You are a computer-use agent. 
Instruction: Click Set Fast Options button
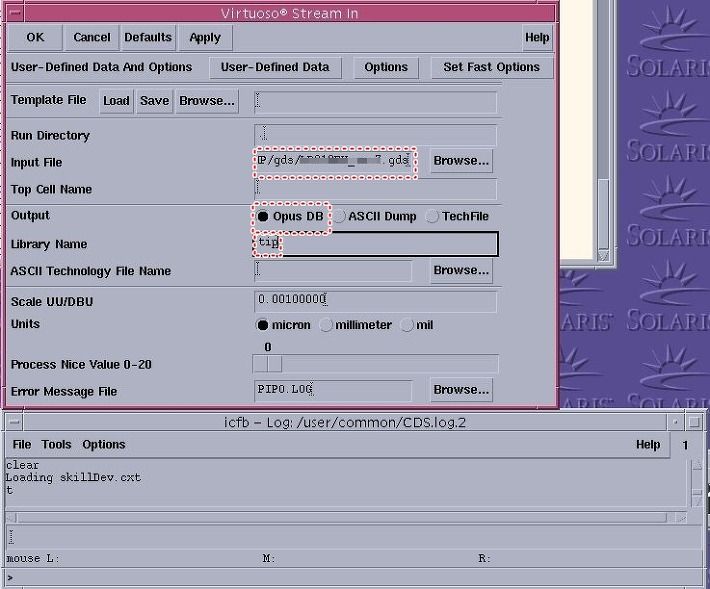(x=492, y=67)
